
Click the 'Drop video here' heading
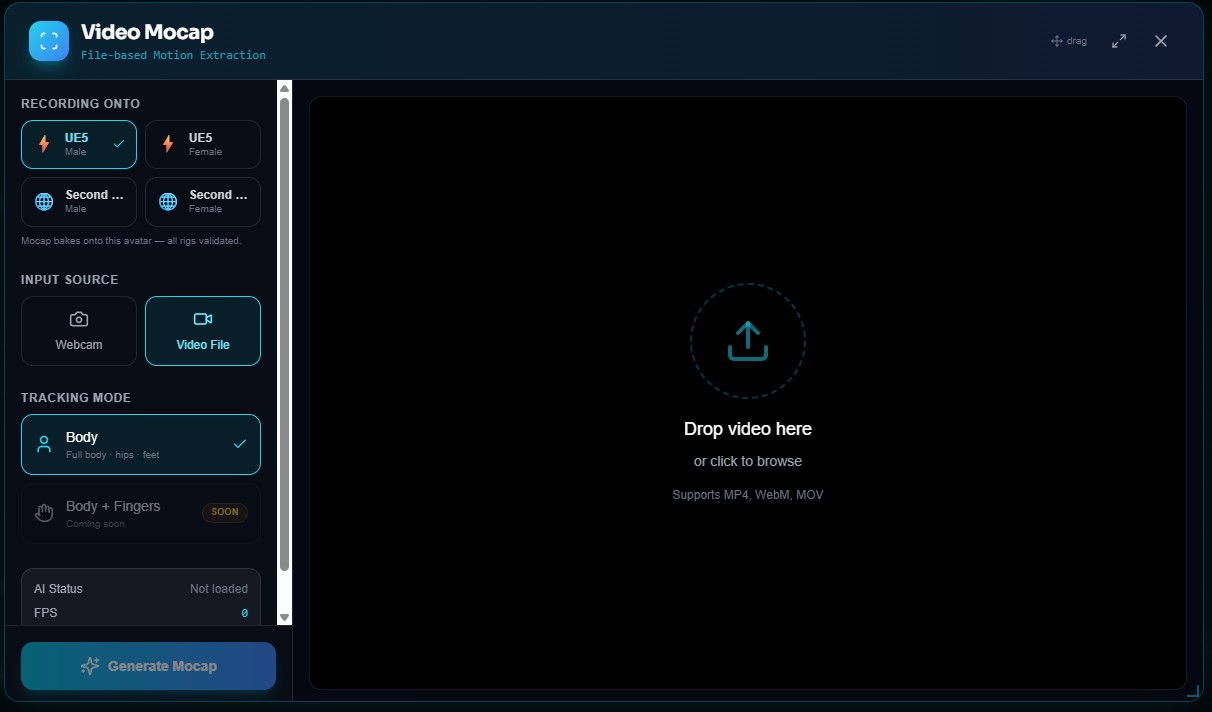[748, 429]
